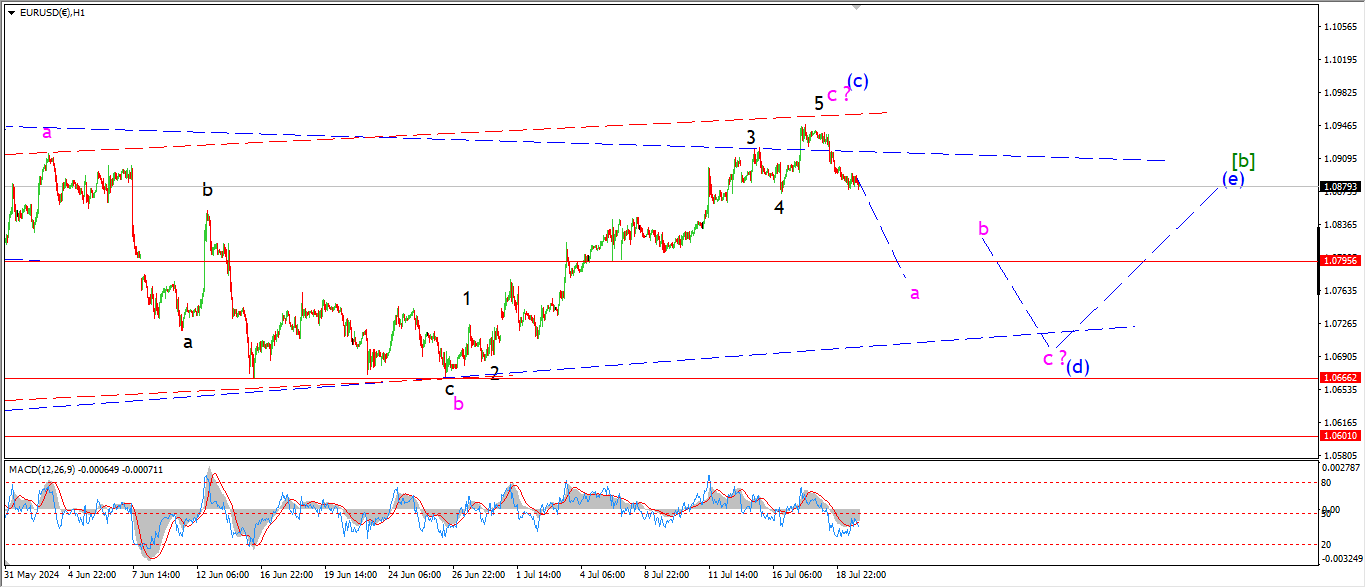Select the black wave 1 label
This screenshot has height=588, width=1366.
(466, 298)
